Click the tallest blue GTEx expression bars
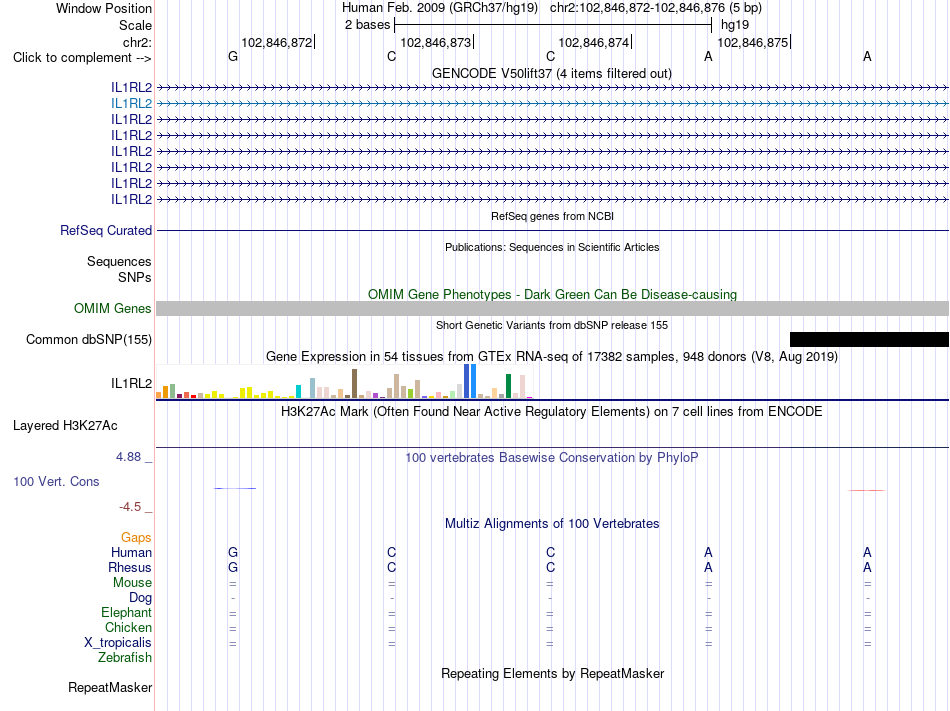This screenshot has width=950, height=711. [x=470, y=381]
